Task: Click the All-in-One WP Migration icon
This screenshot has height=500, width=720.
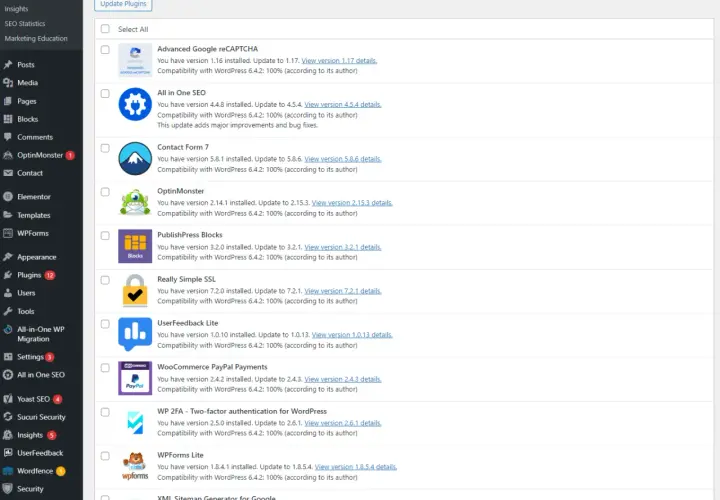Action: [8, 330]
